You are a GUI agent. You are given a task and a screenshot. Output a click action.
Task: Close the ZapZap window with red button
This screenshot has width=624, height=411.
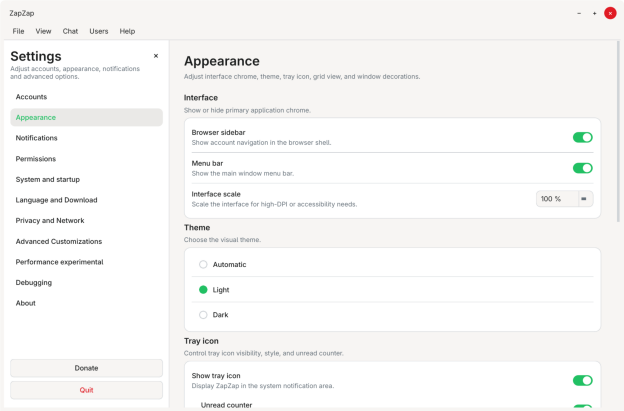pyautogui.click(x=610, y=13)
